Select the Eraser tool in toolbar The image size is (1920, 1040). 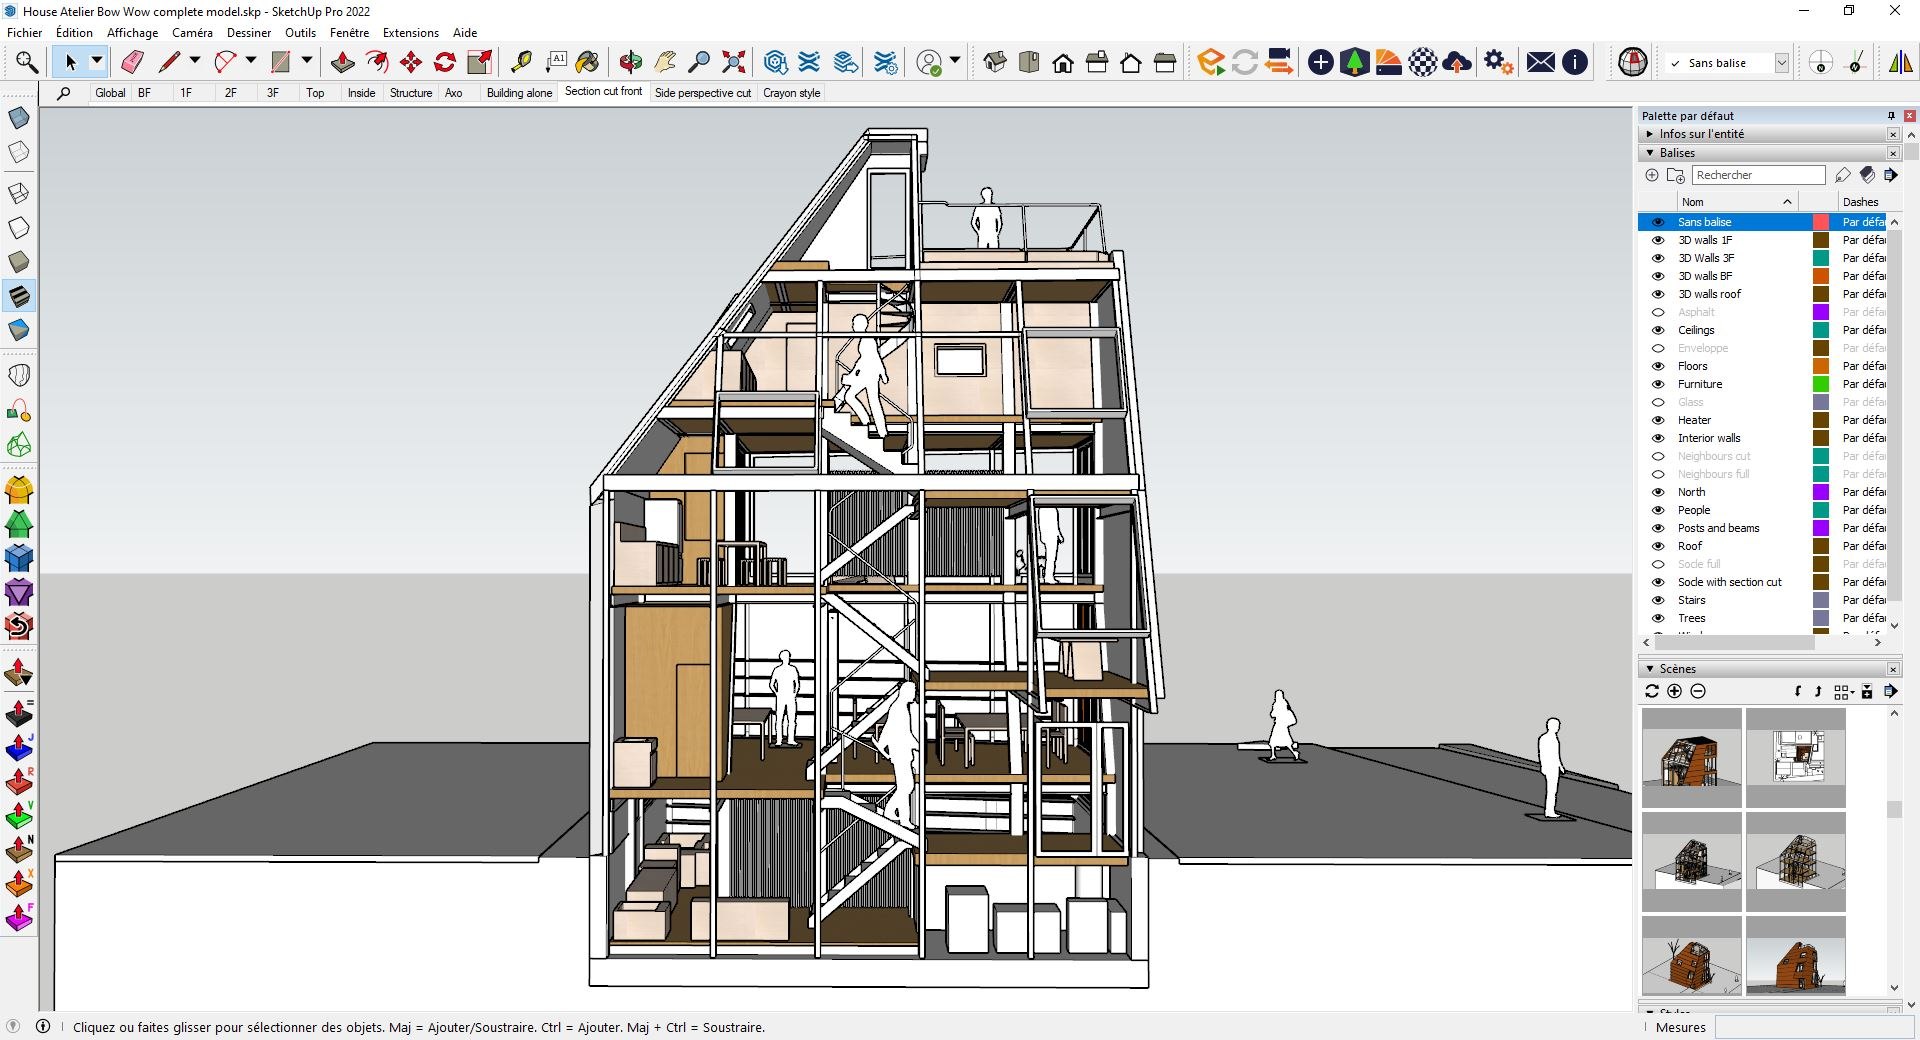click(x=132, y=62)
